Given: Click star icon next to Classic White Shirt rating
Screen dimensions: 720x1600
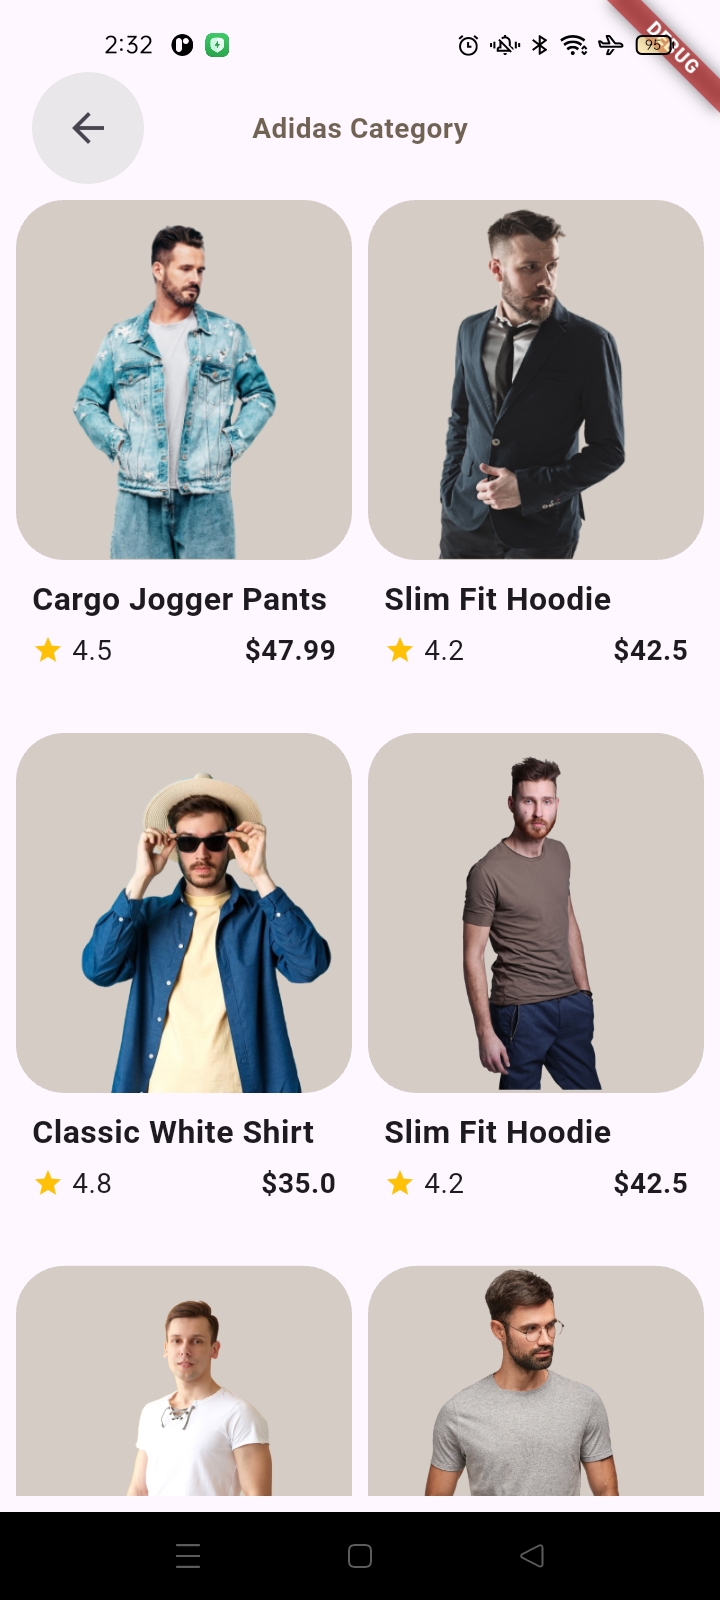Looking at the screenshot, I should (48, 1183).
